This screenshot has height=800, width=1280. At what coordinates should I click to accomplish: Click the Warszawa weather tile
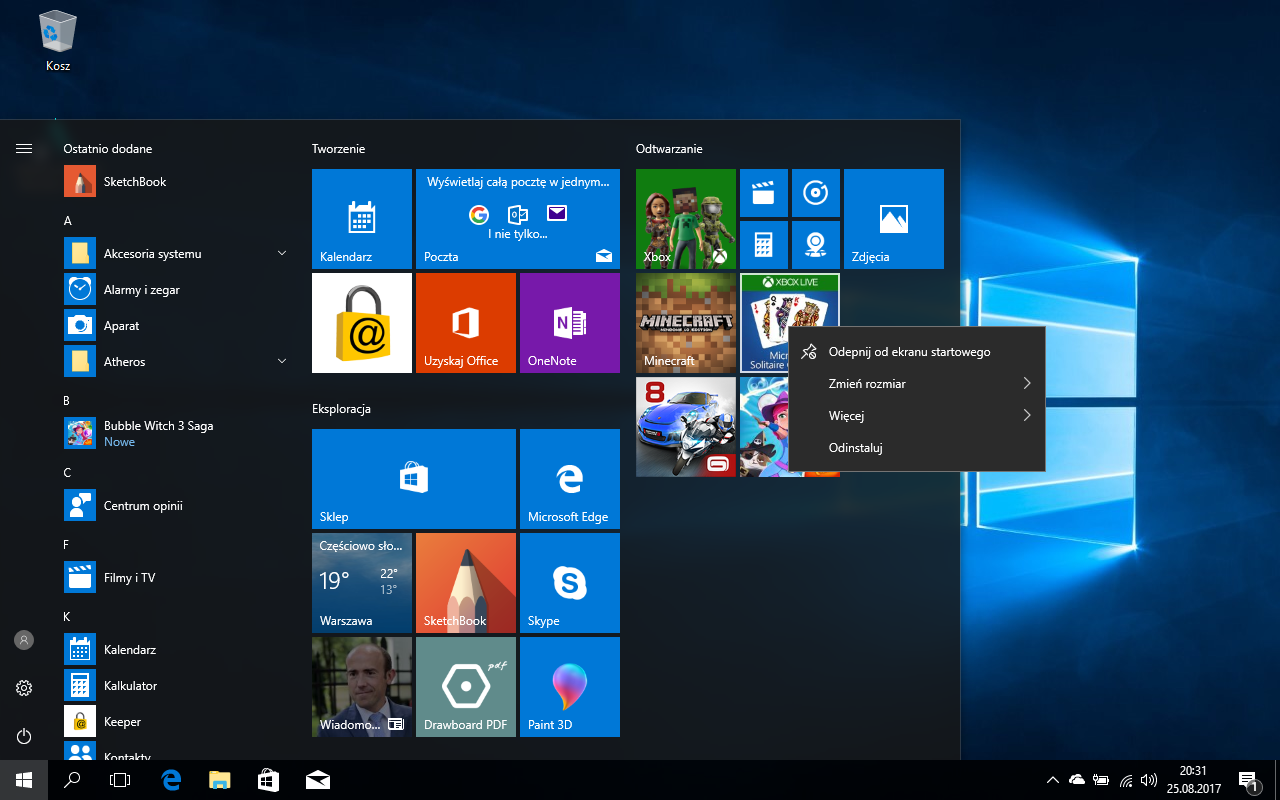(x=361, y=583)
